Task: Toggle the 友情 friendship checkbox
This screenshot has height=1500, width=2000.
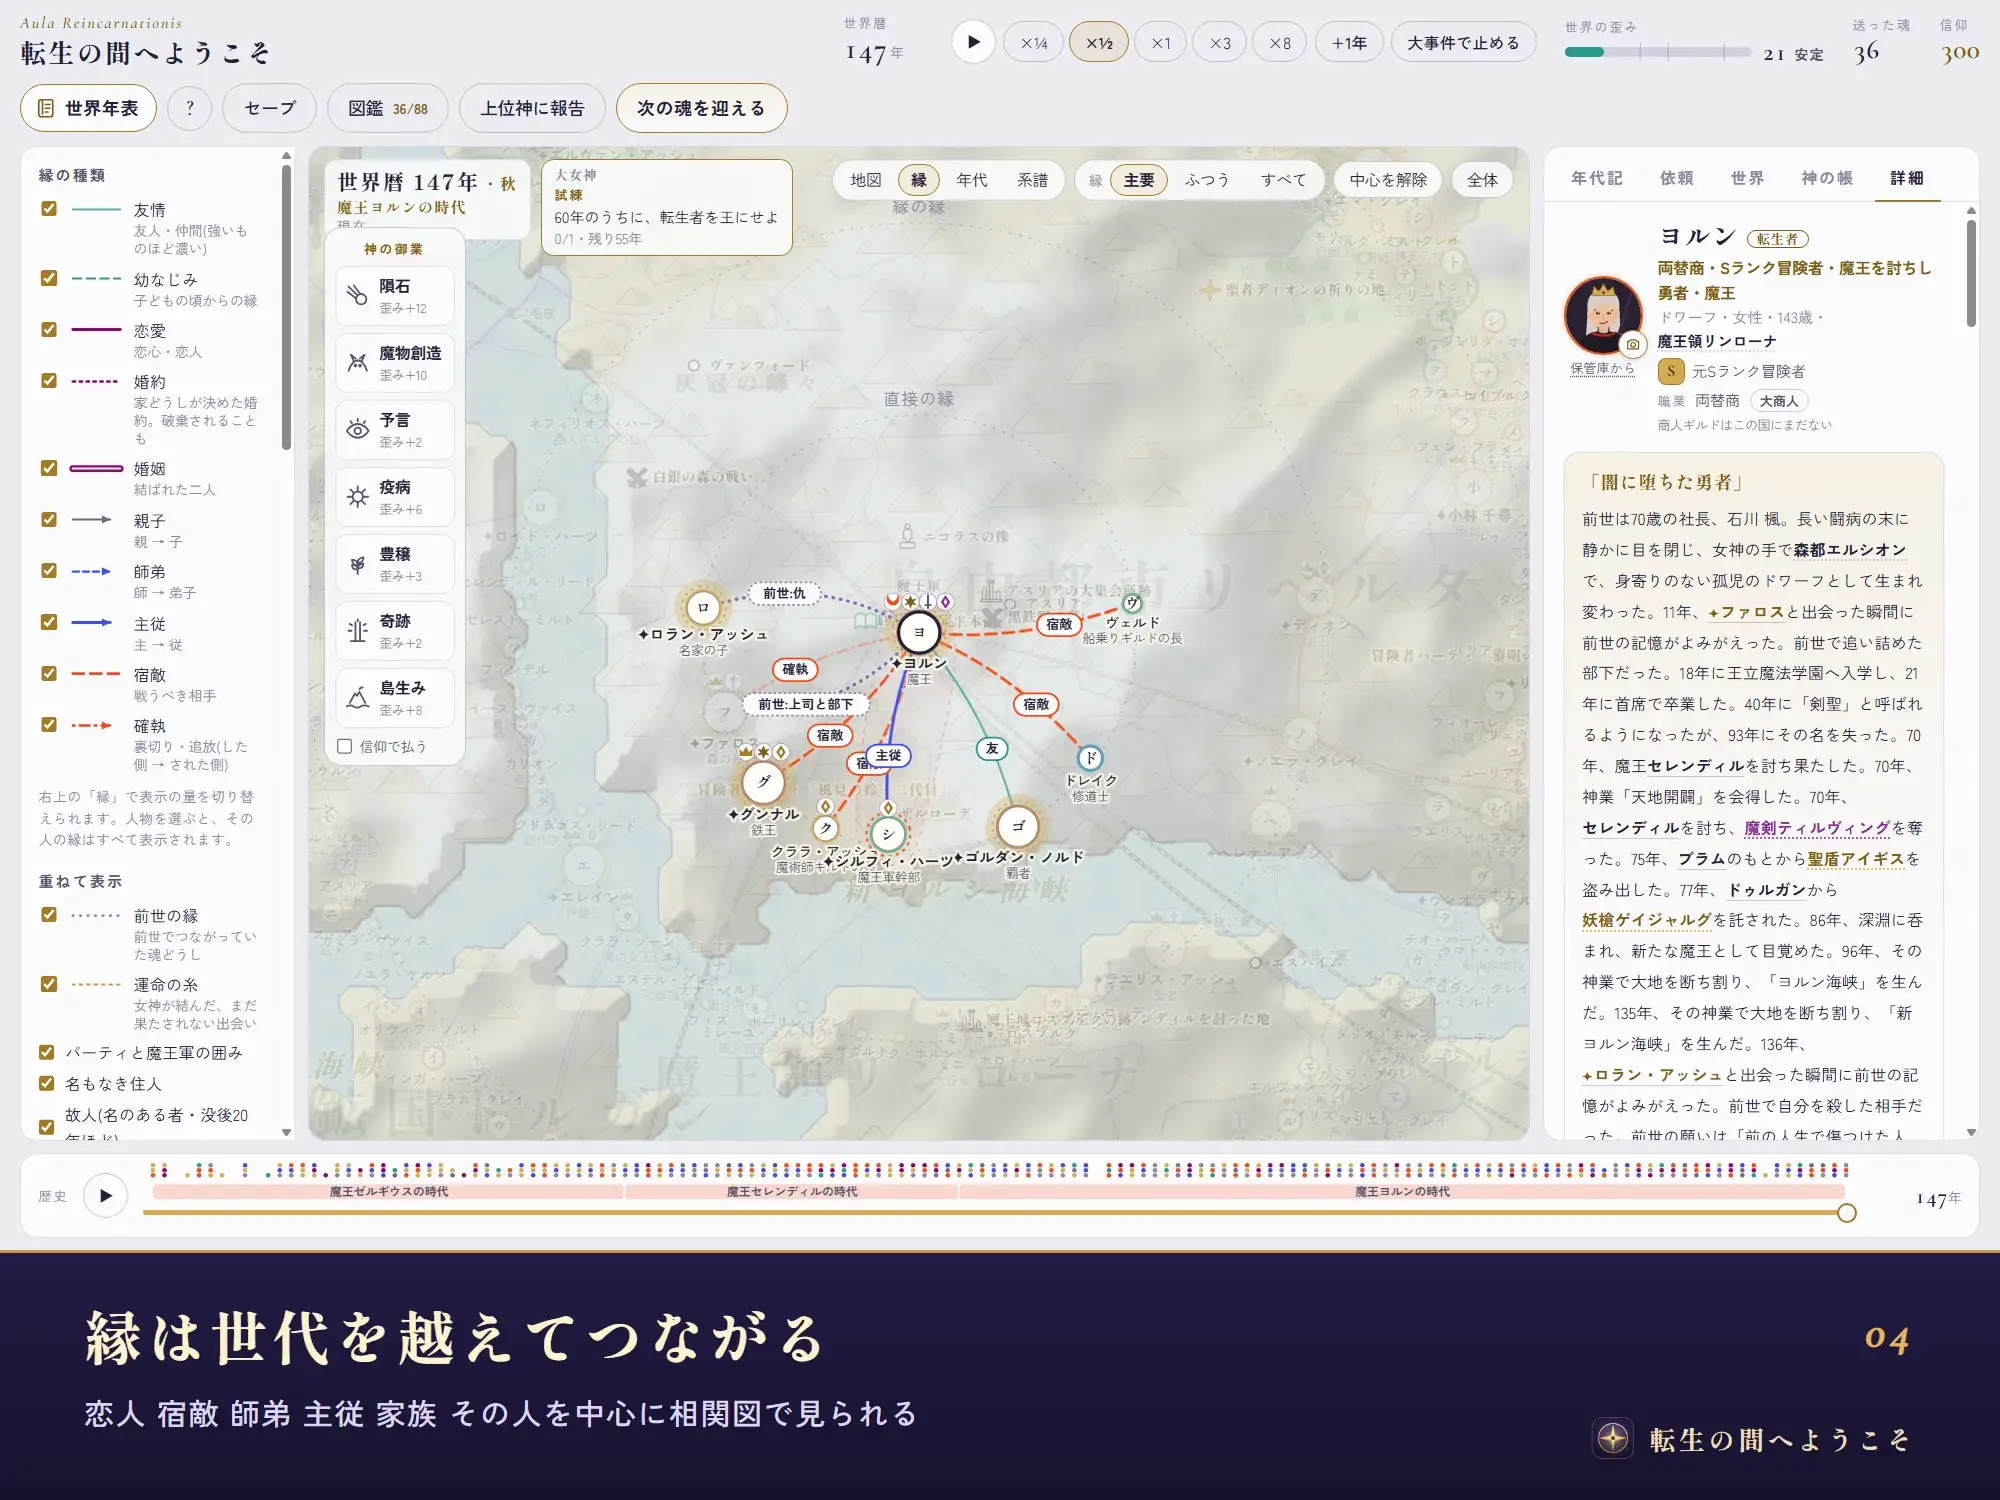Action: (48, 209)
